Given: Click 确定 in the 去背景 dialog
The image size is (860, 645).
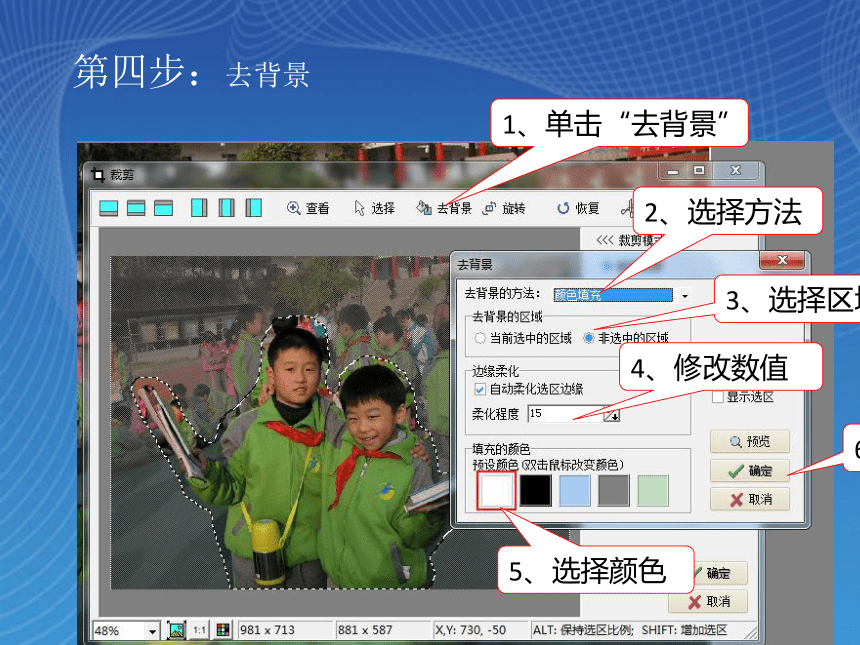Looking at the screenshot, I should coord(750,471).
